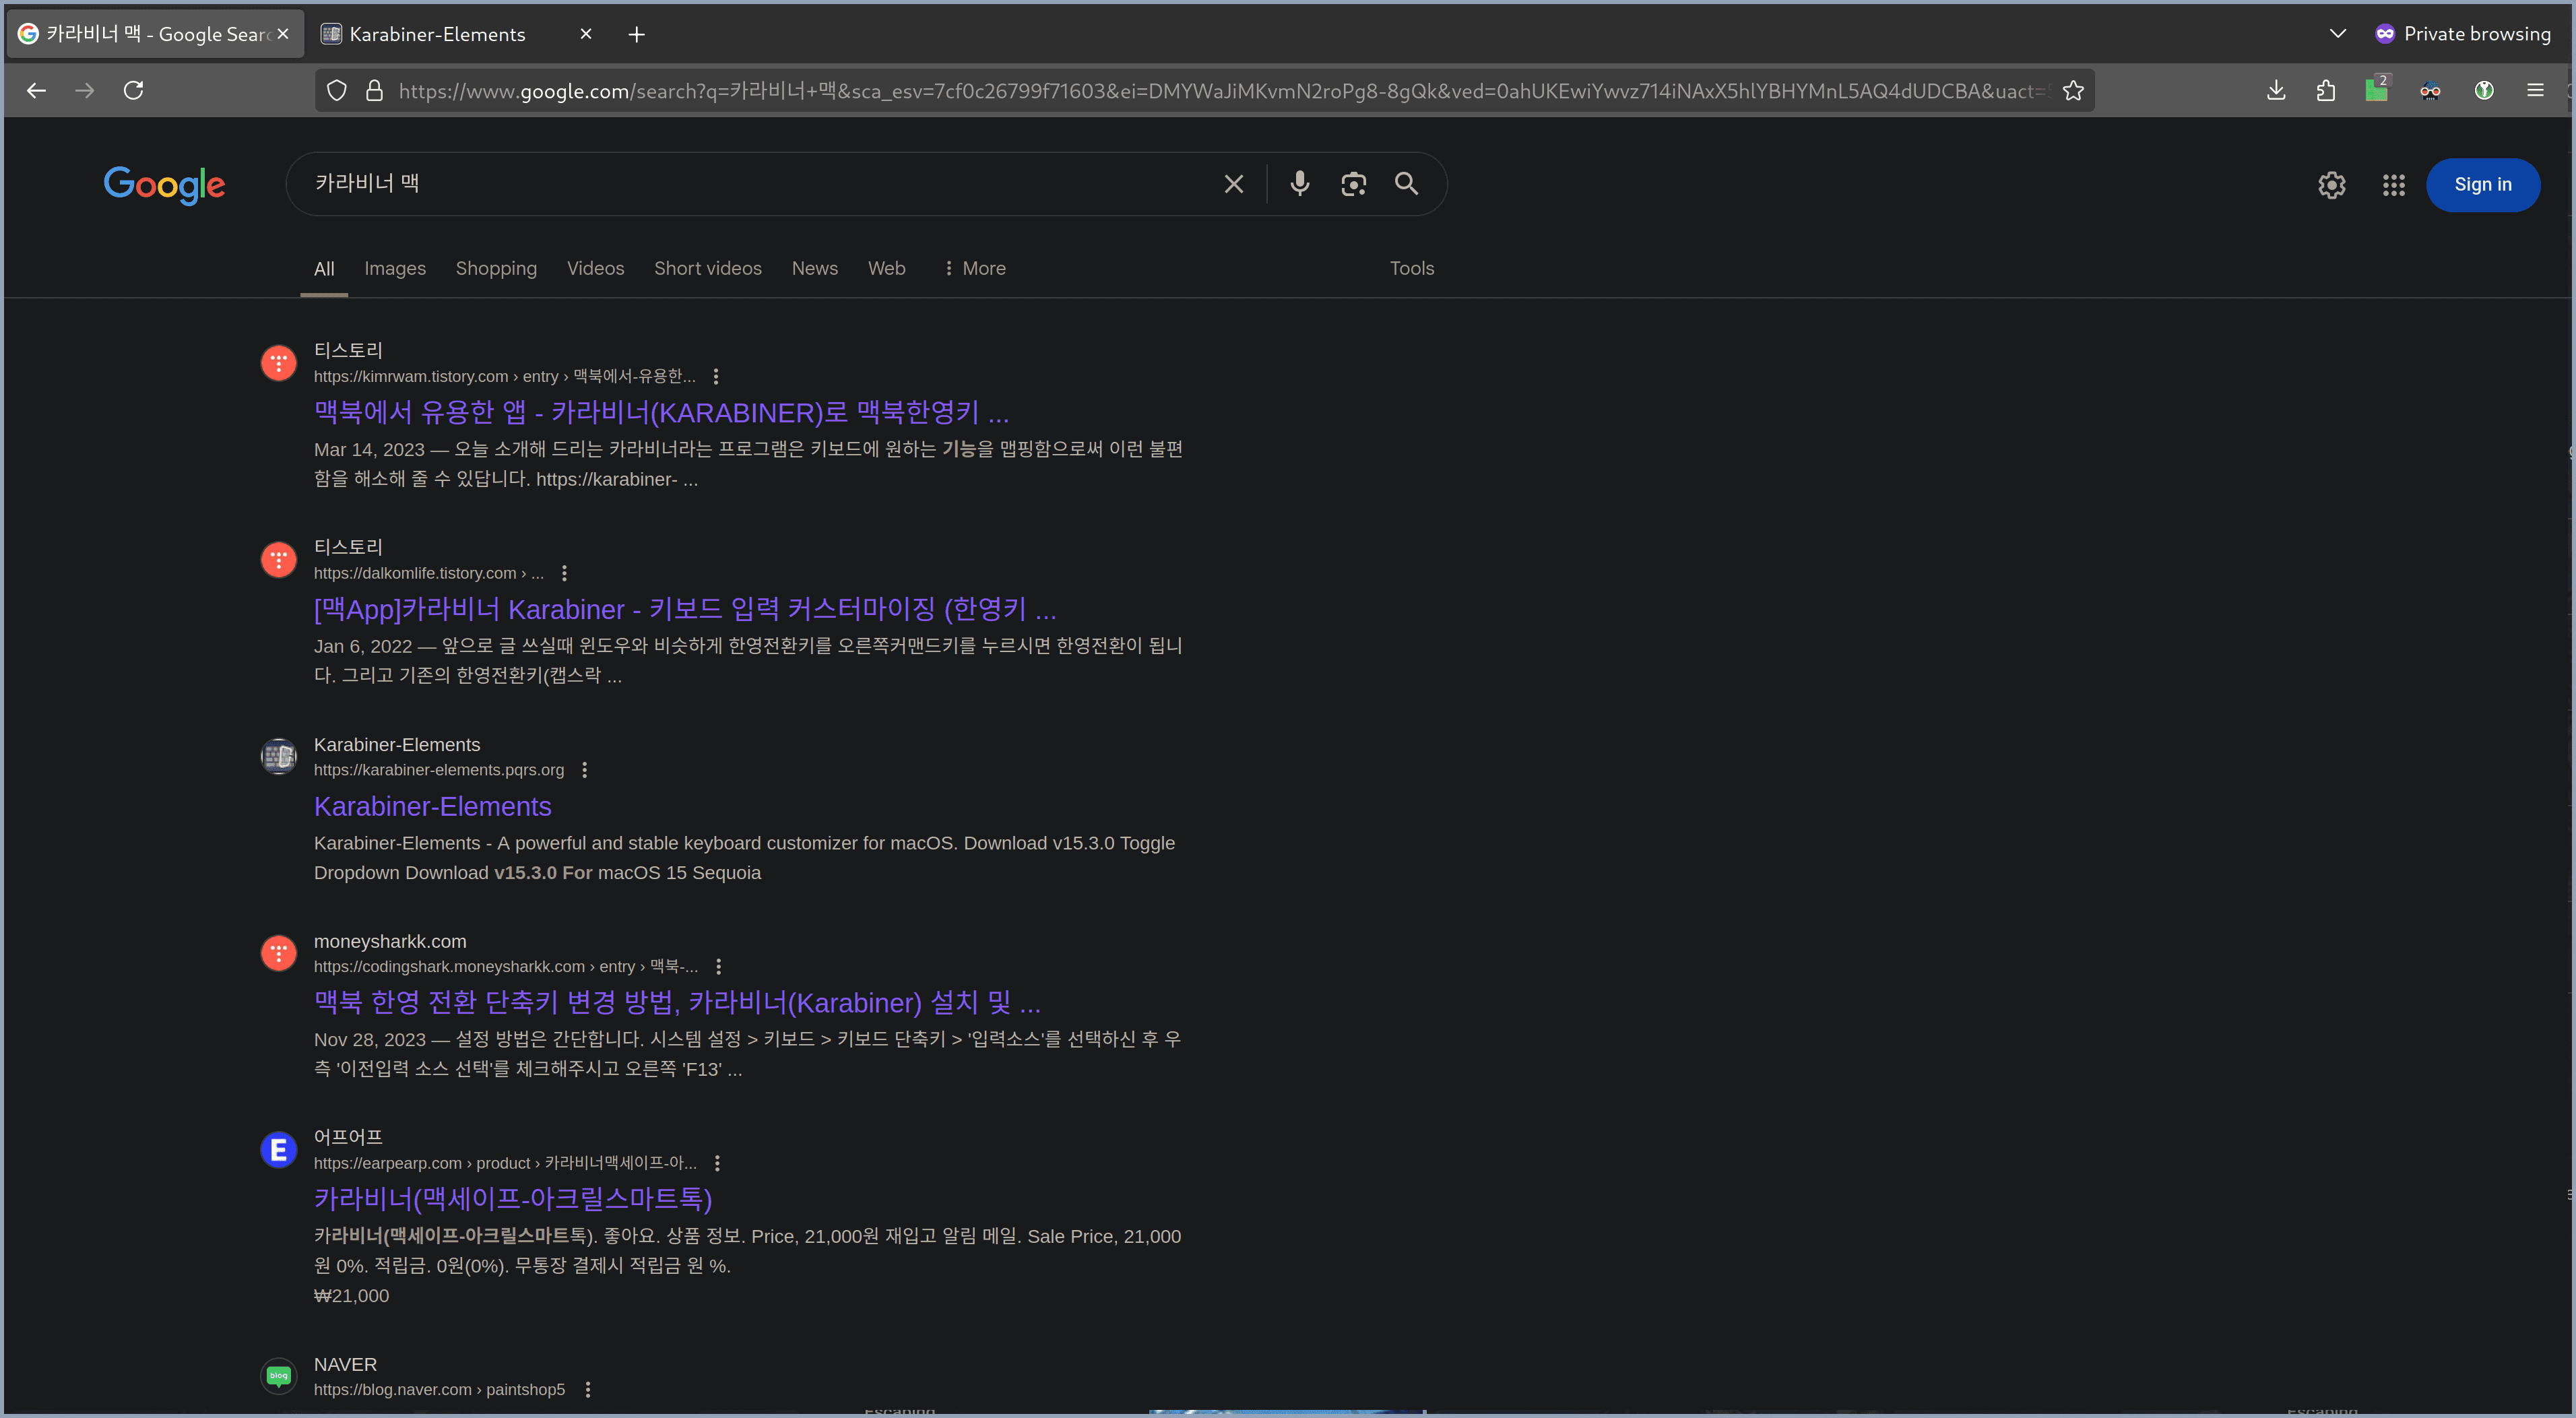2576x1418 pixels.
Task: Click the Private browsing indicator
Action: pos(2463,34)
